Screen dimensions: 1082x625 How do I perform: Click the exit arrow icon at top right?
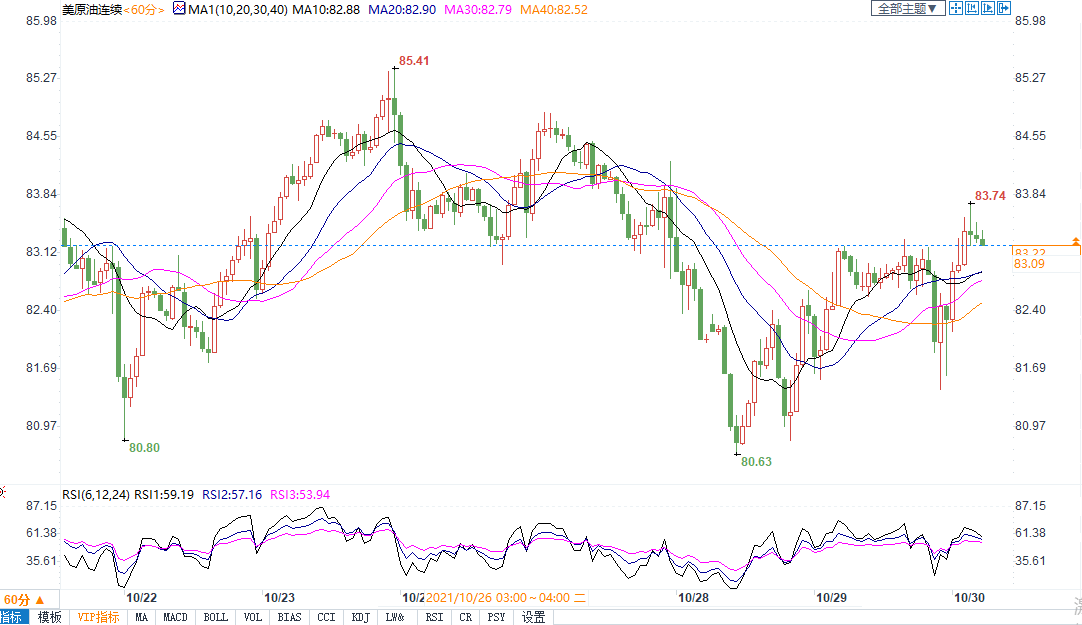pyautogui.click(x=1004, y=8)
